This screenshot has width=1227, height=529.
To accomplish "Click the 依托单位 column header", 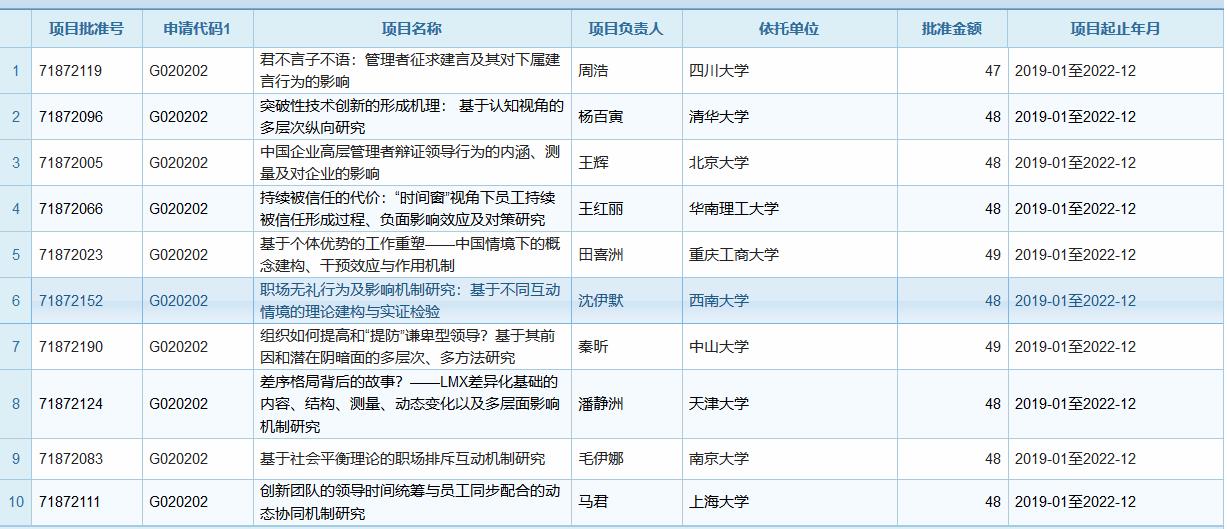I will (789, 29).
